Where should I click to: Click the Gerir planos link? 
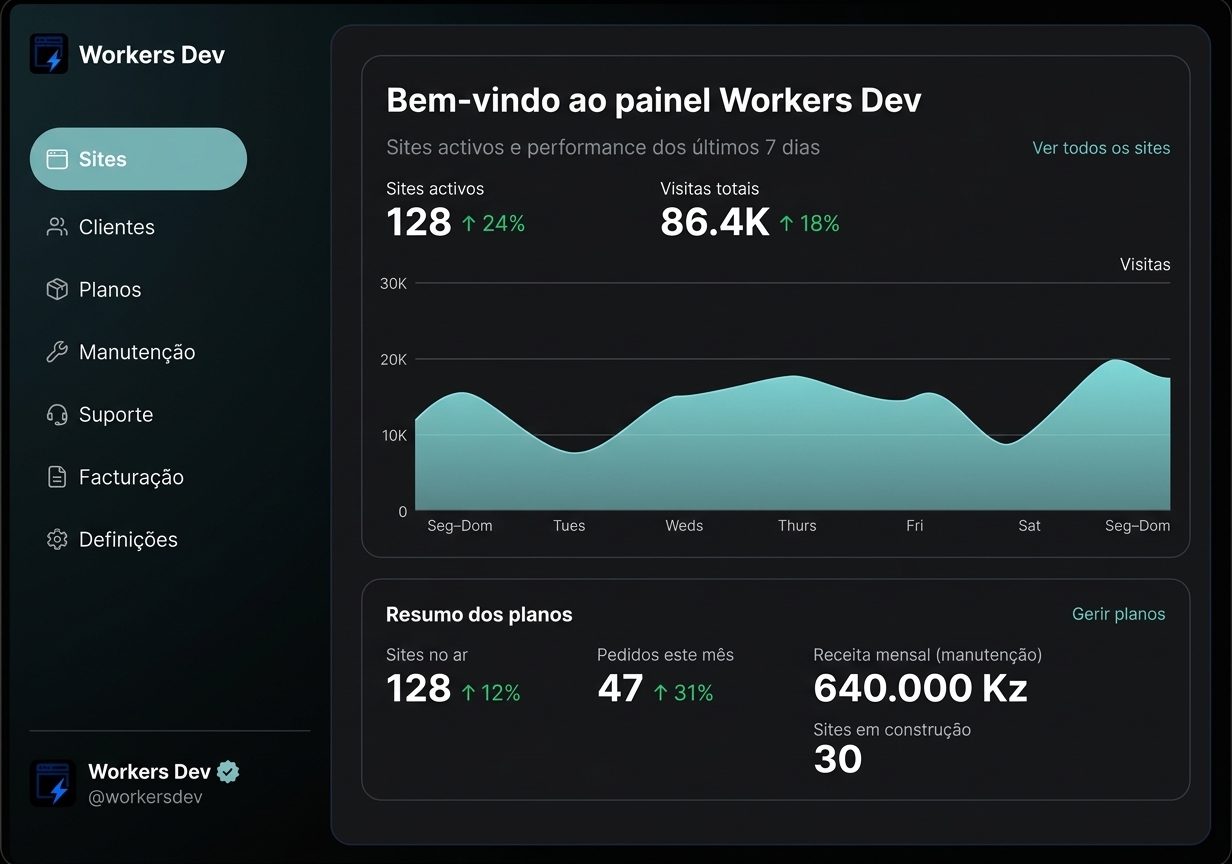1118,614
